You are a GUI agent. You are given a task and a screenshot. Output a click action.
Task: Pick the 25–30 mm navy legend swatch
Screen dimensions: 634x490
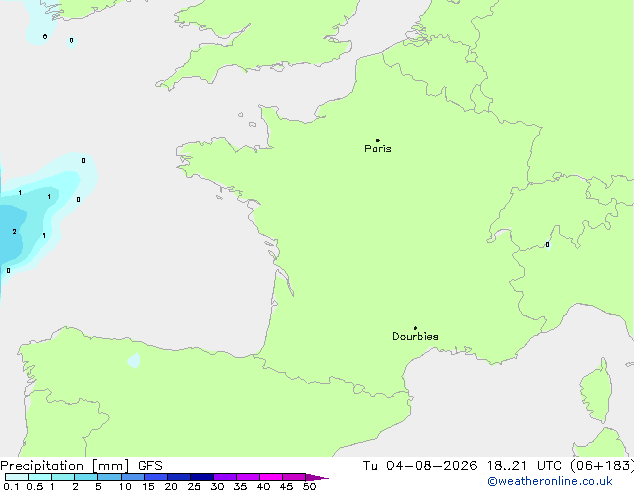[202, 477]
